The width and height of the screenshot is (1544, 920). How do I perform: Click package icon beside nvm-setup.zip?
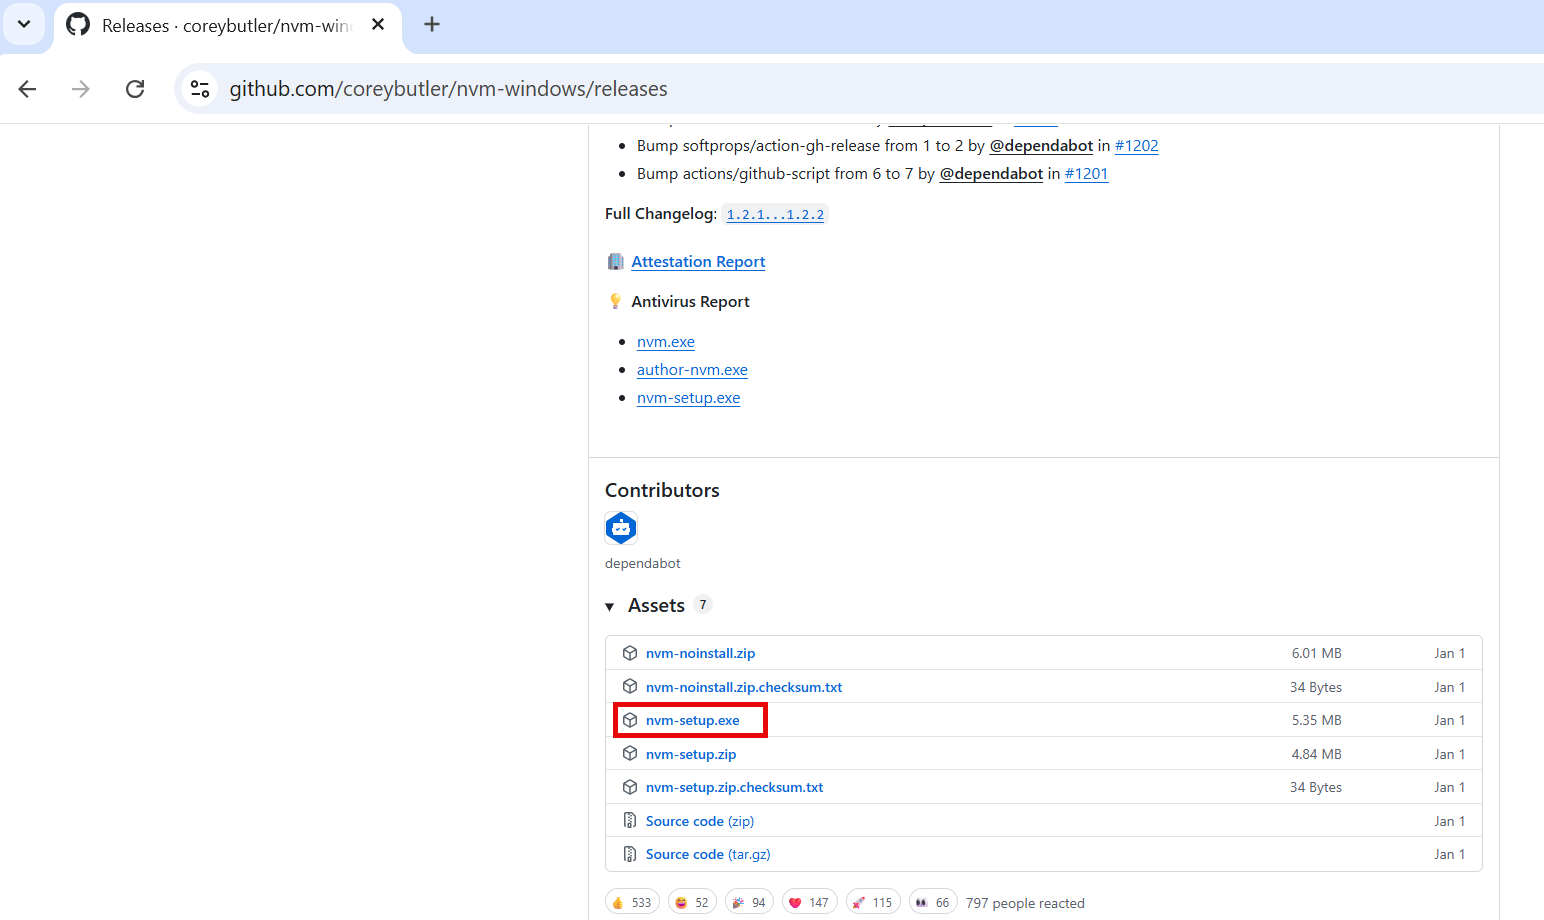630,753
